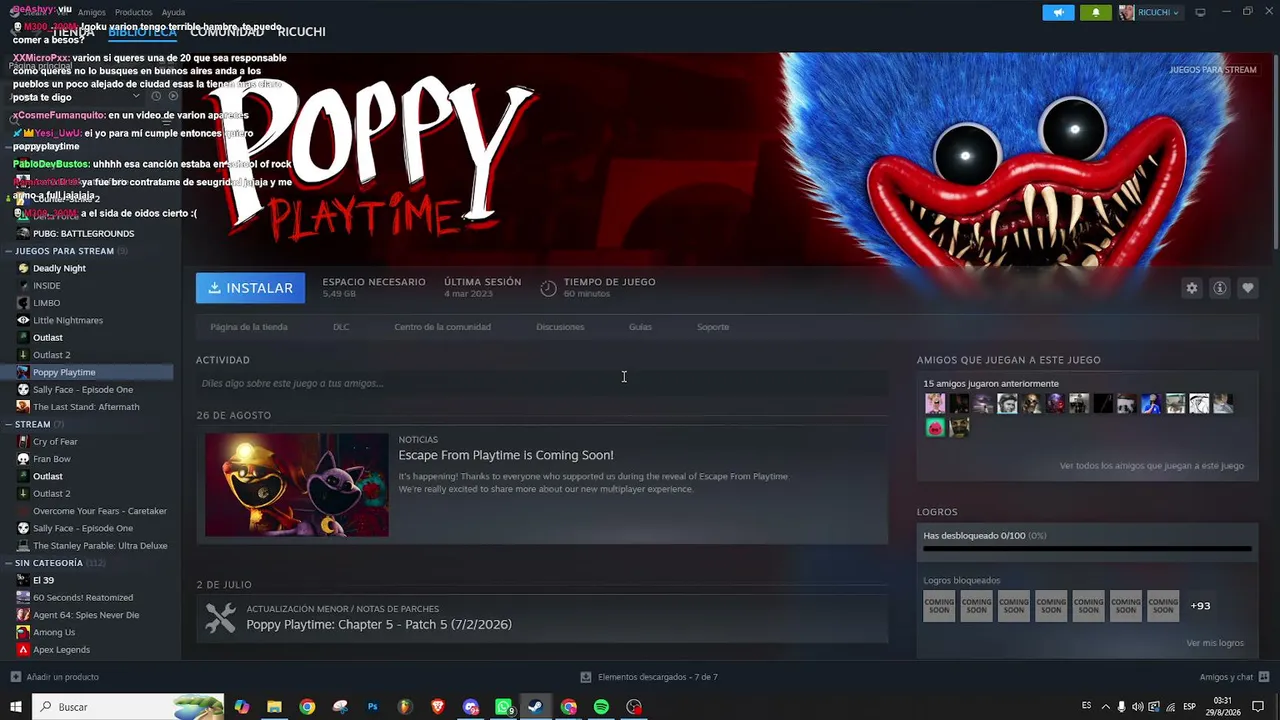The width and height of the screenshot is (1280, 720).
Task: Open the Windows Start menu
Action: (16, 707)
